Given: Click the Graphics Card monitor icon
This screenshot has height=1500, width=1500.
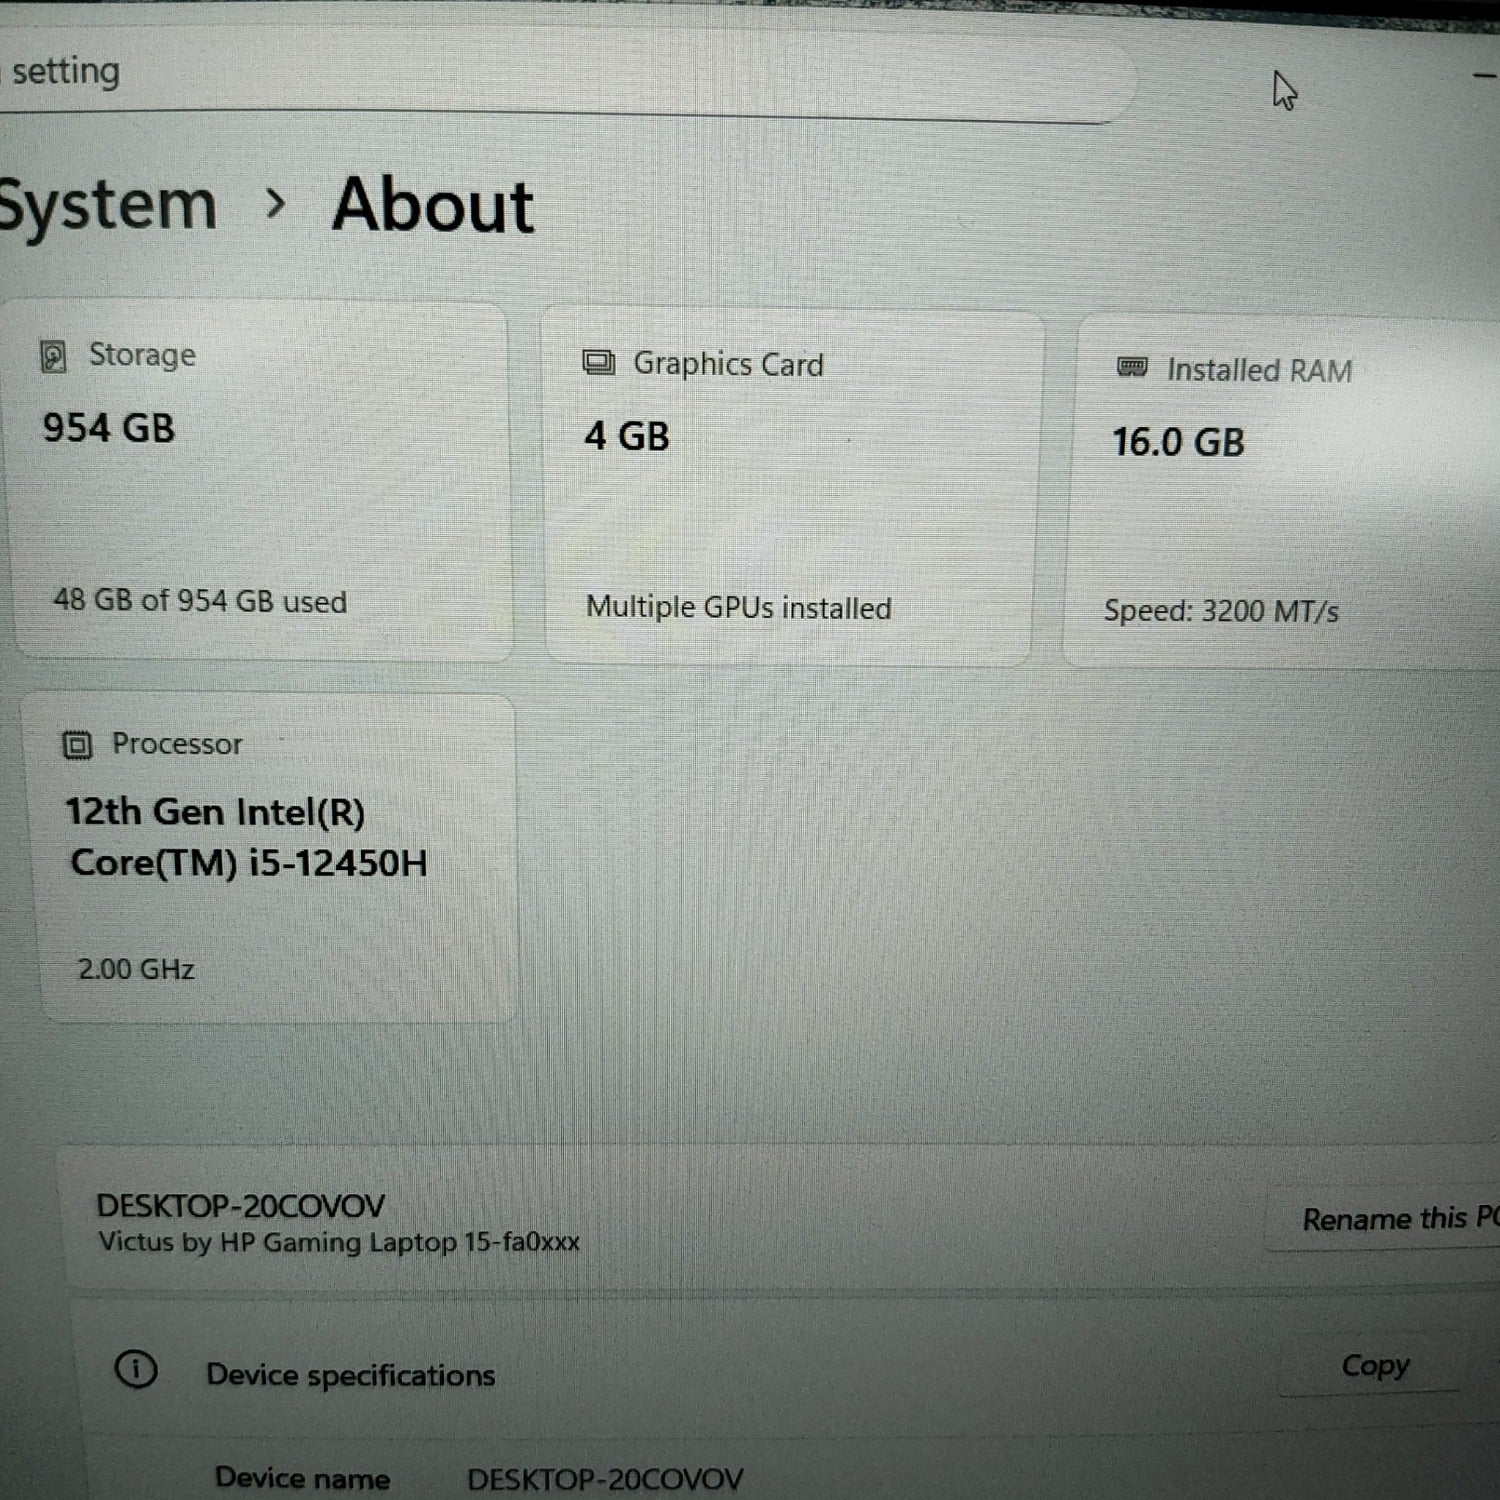Looking at the screenshot, I should pos(599,363).
